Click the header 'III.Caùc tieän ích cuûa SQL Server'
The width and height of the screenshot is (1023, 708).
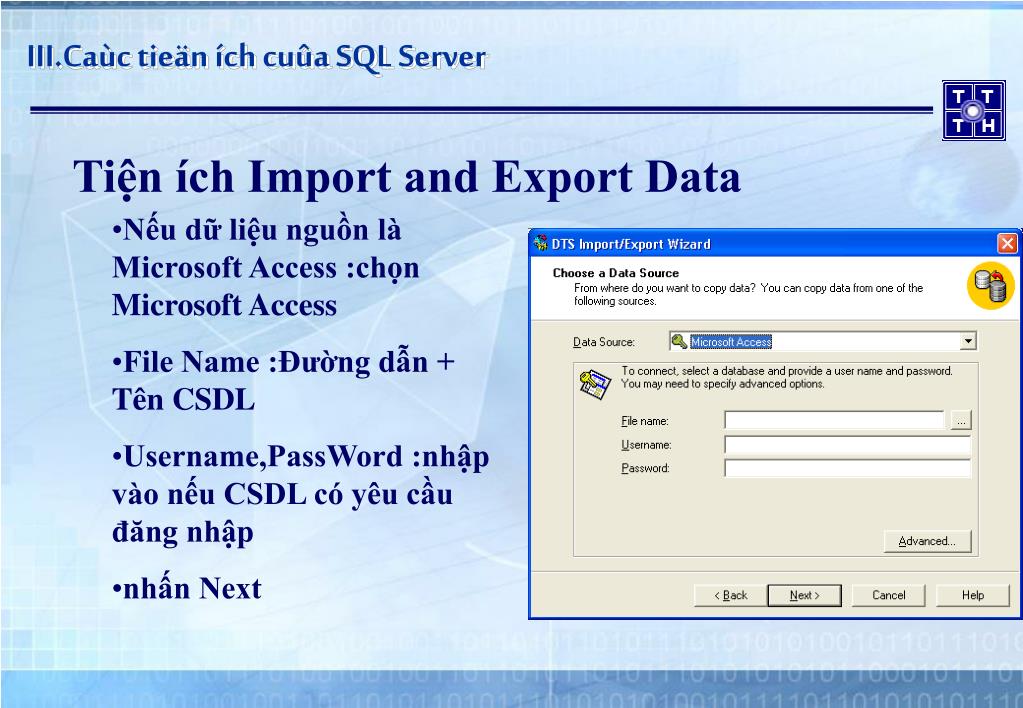pos(257,57)
